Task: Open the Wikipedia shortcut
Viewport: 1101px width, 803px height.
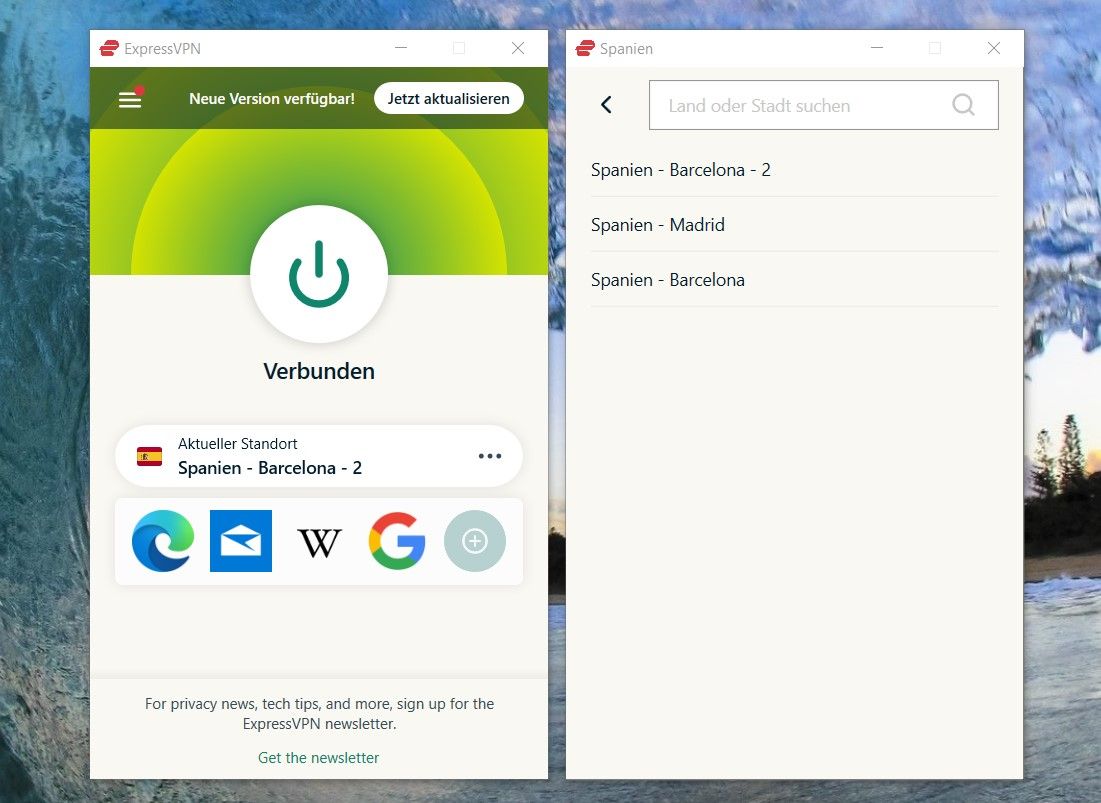Action: click(x=319, y=542)
